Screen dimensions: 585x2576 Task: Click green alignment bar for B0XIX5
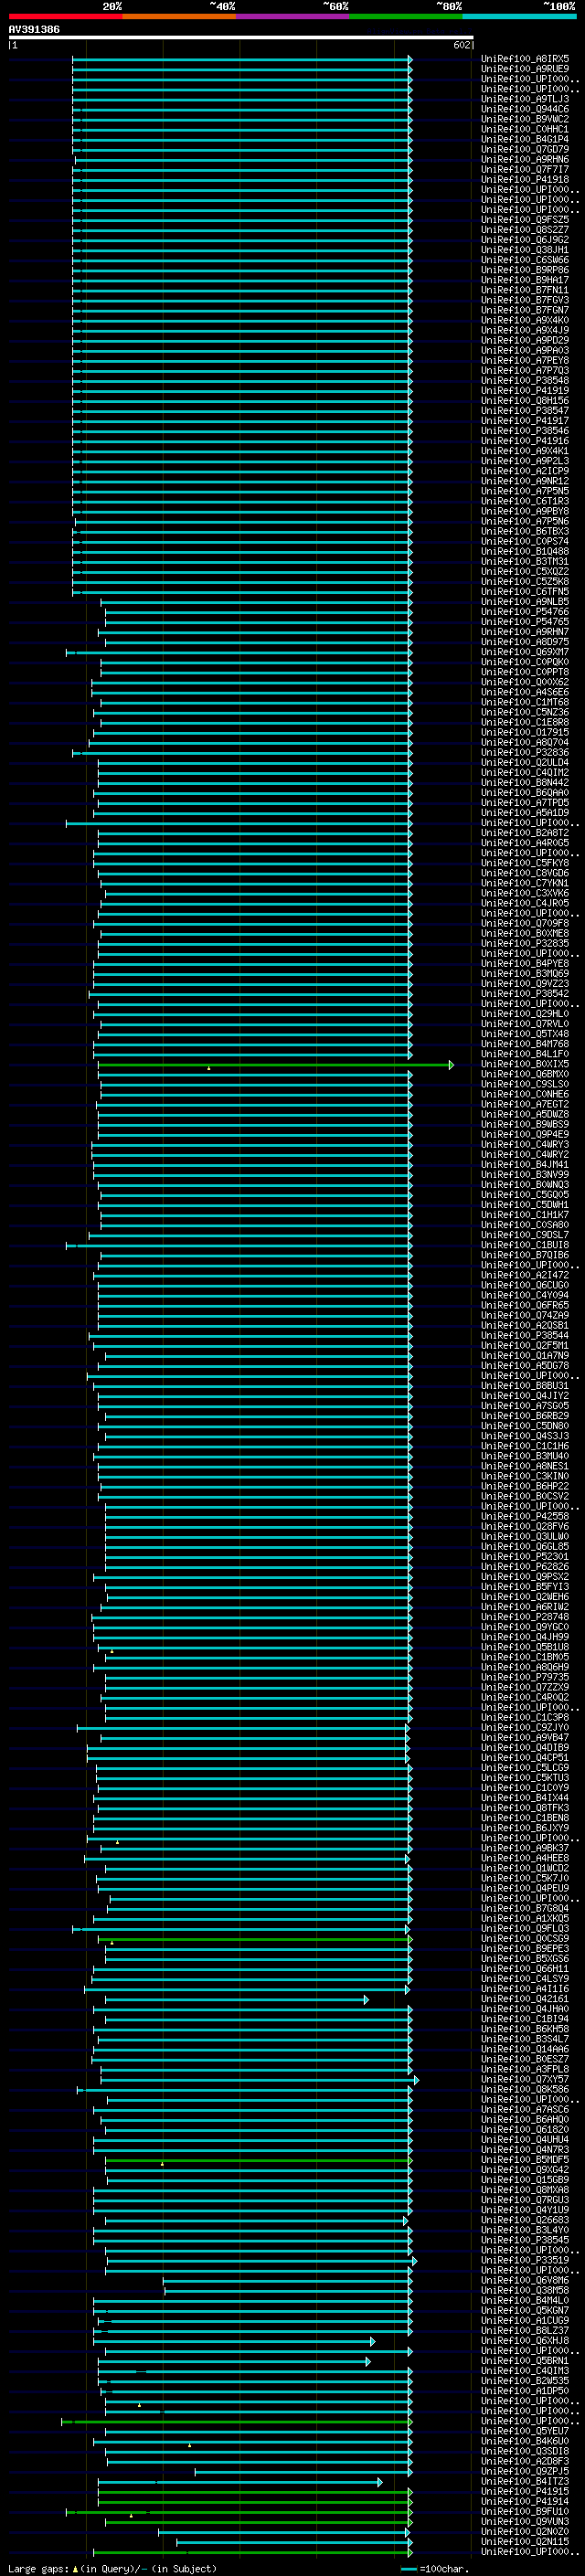click(x=275, y=1065)
